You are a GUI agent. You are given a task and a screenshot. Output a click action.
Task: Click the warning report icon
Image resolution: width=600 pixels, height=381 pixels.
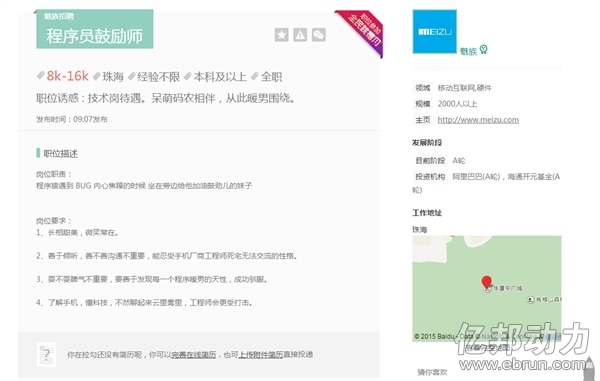(x=300, y=35)
